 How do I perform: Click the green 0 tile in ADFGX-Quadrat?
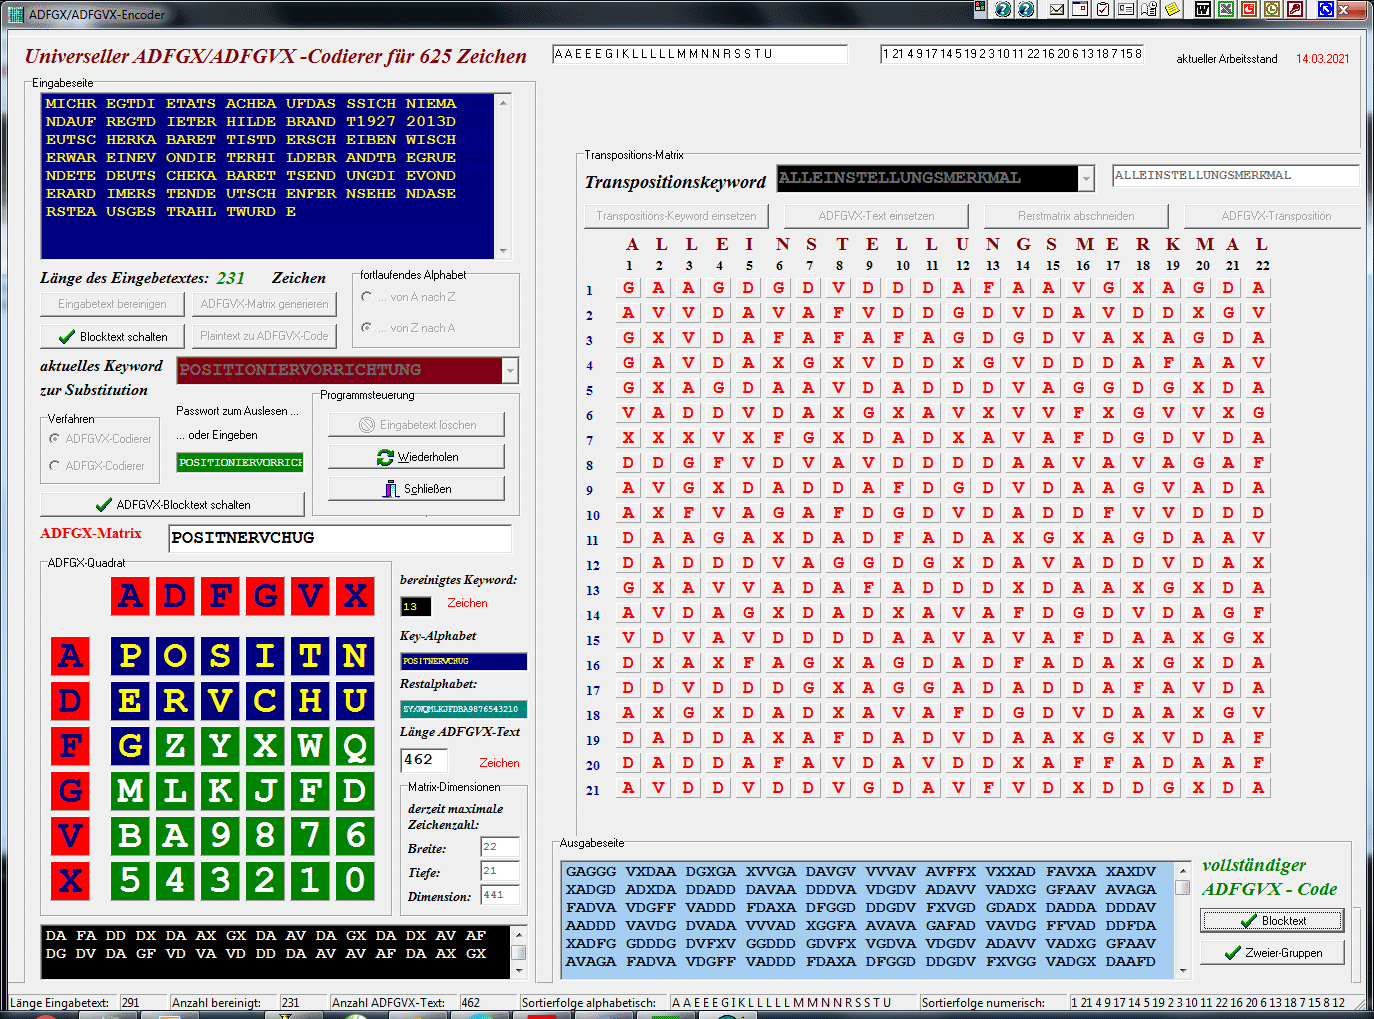[355, 881]
